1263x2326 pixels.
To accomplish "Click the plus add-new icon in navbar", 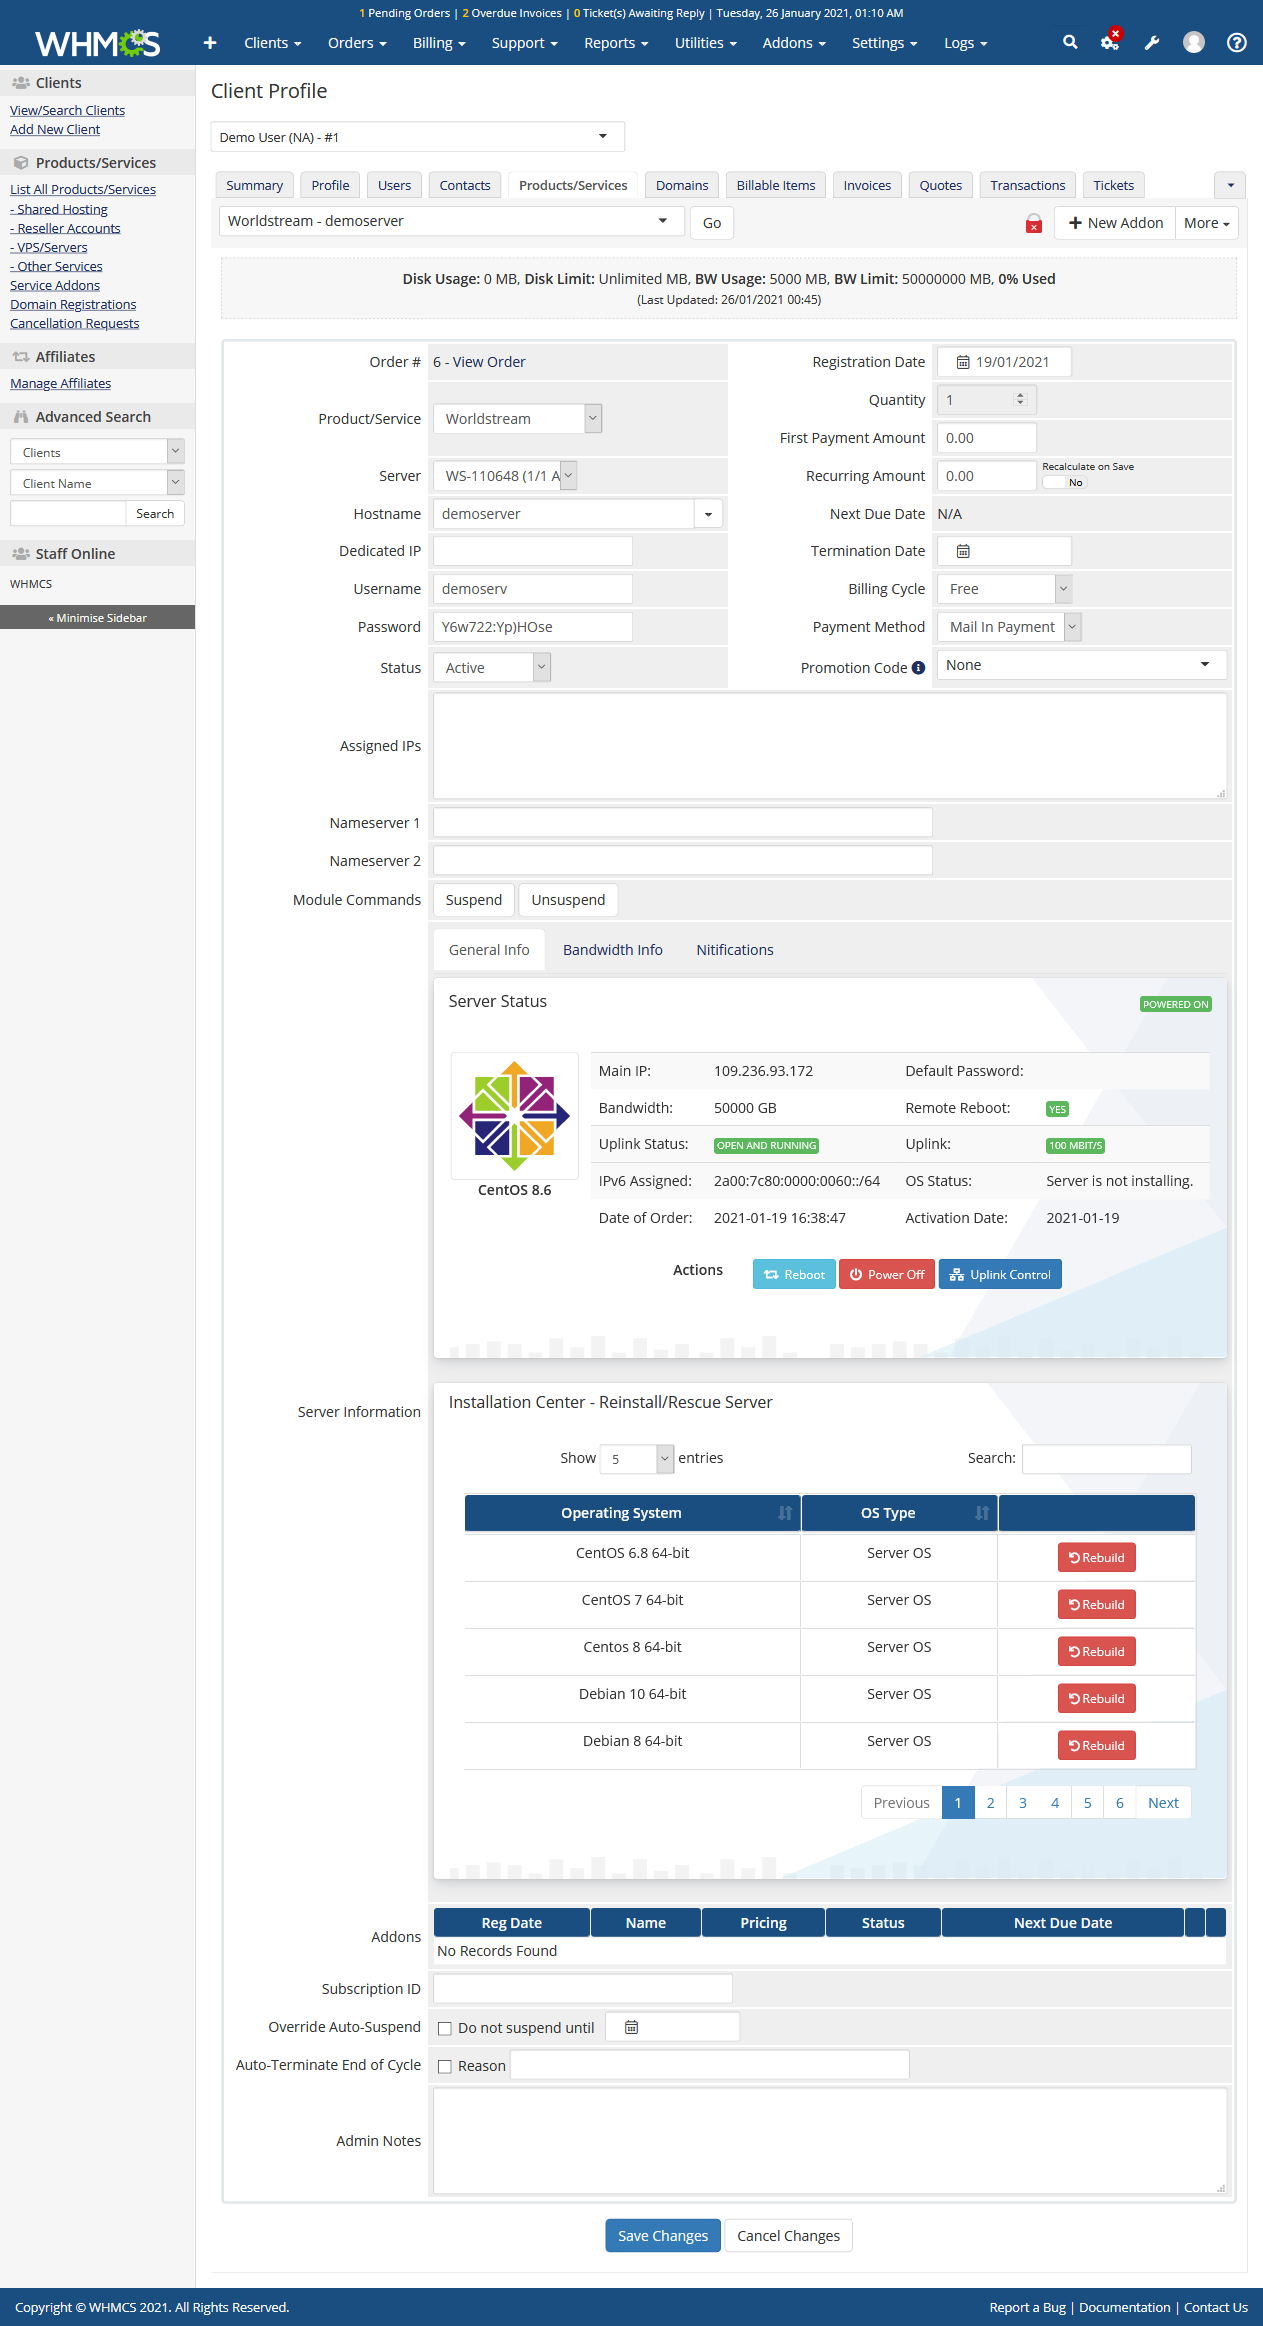I will click(210, 42).
